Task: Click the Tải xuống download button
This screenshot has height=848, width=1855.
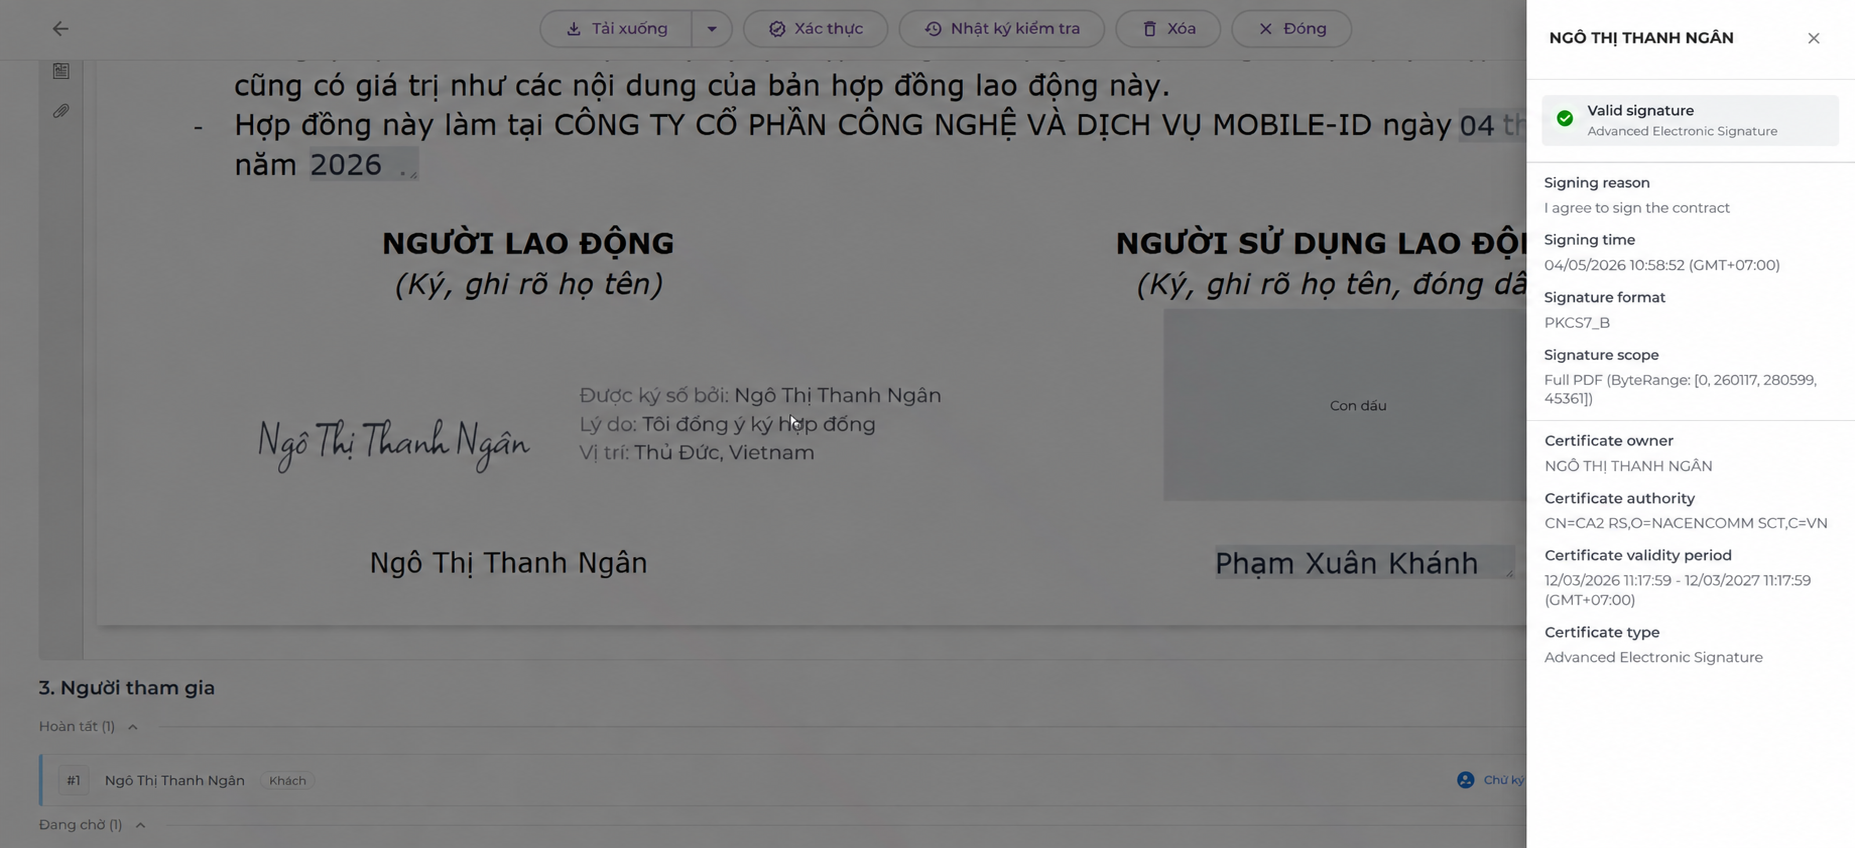Action: tap(616, 29)
